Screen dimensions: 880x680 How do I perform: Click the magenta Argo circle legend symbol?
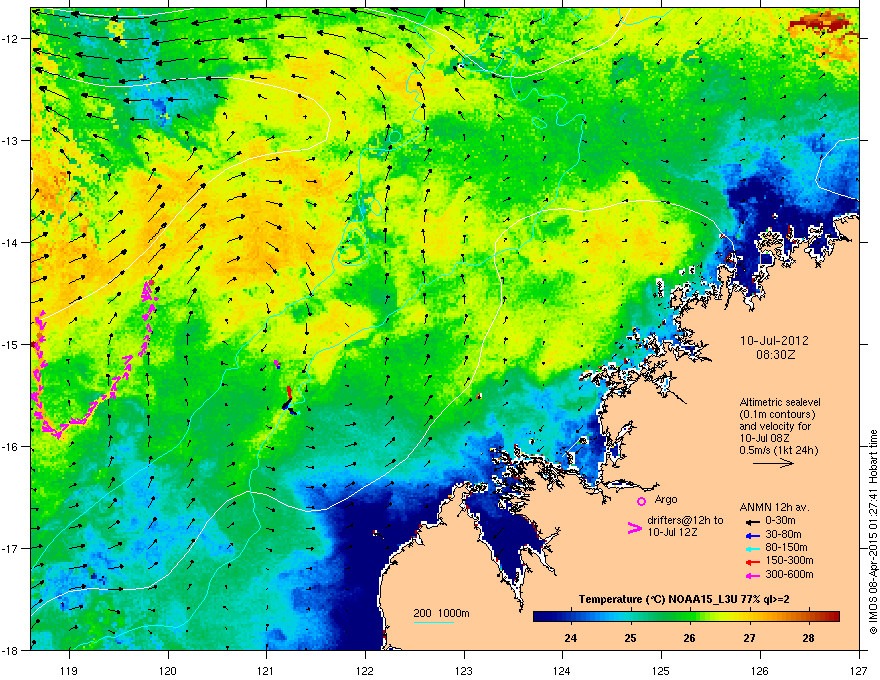click(641, 501)
